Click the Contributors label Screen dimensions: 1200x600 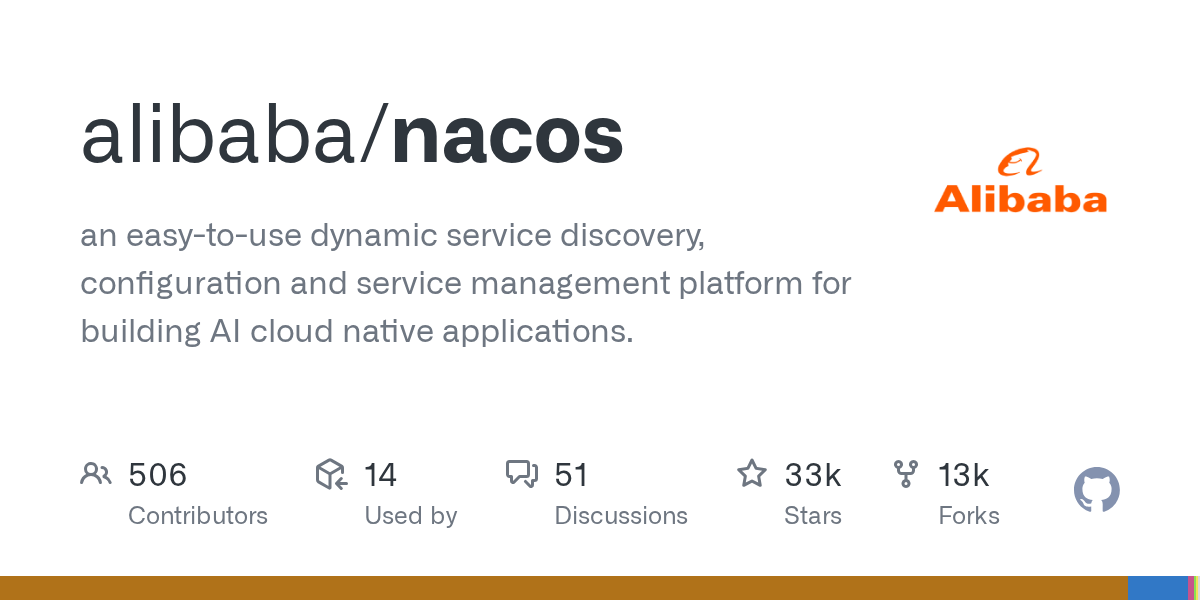(198, 516)
